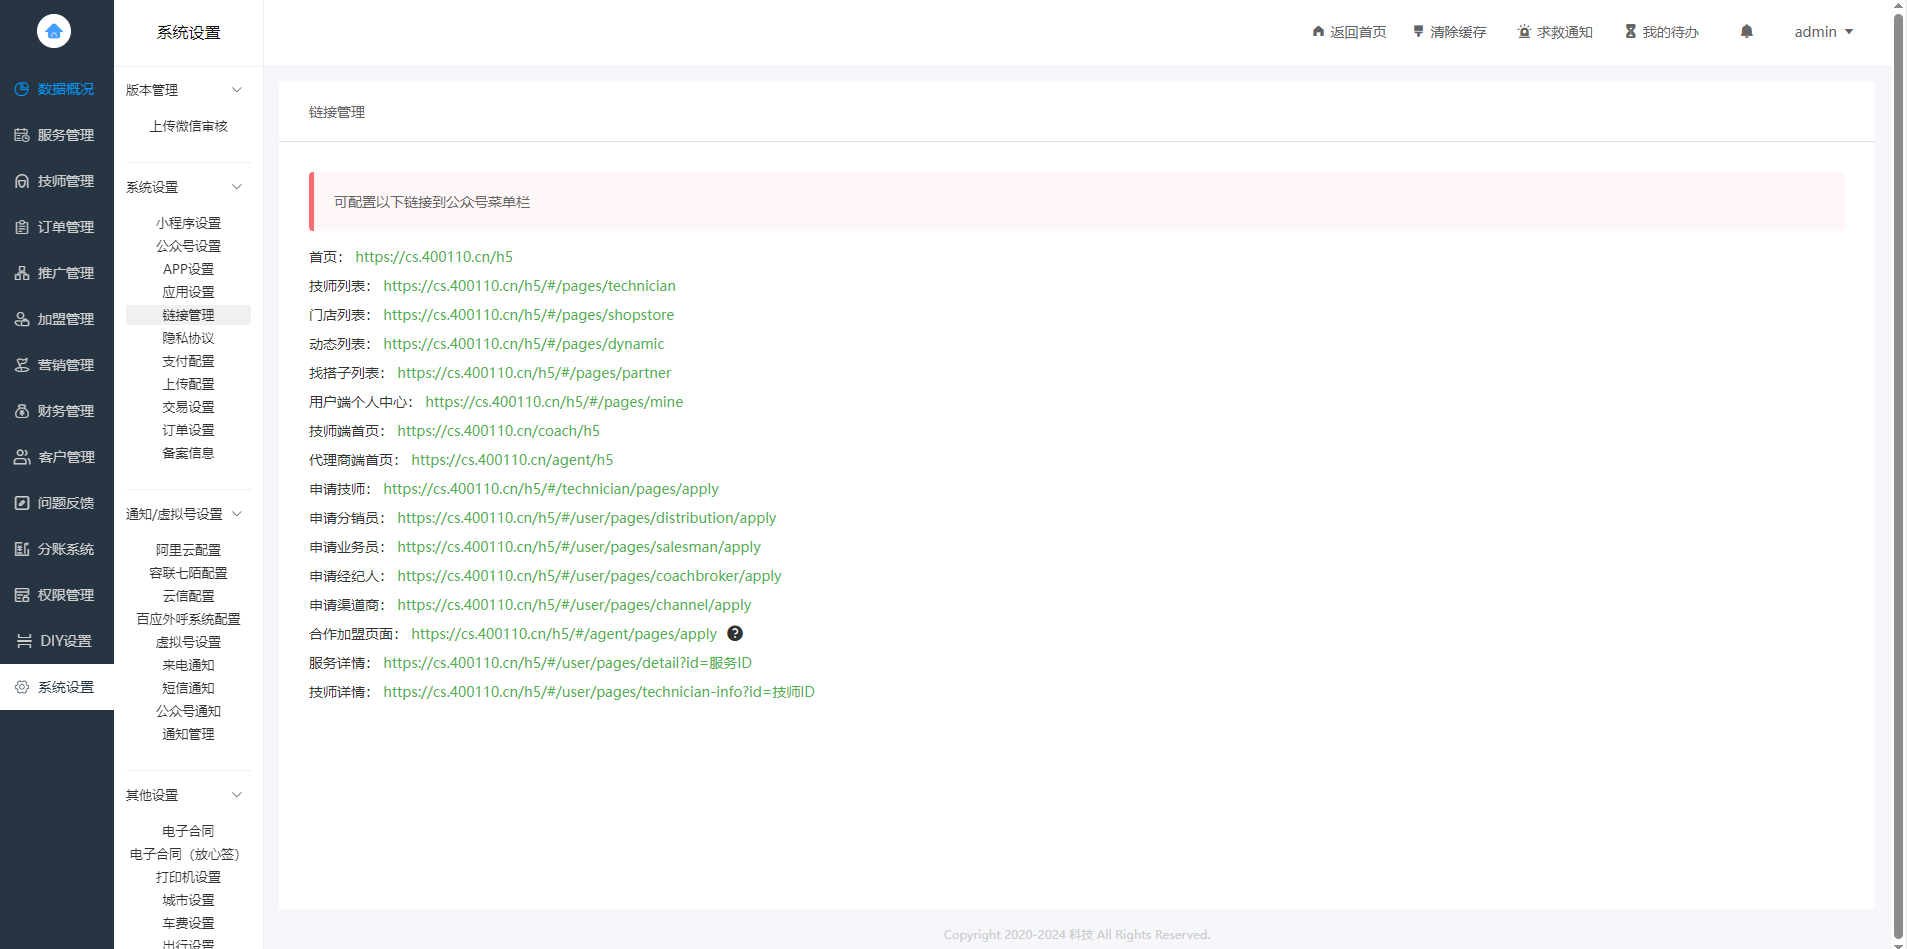This screenshot has width=1907, height=949.
Task: Open 分账系统 in the main sidebar
Action: click(x=57, y=549)
